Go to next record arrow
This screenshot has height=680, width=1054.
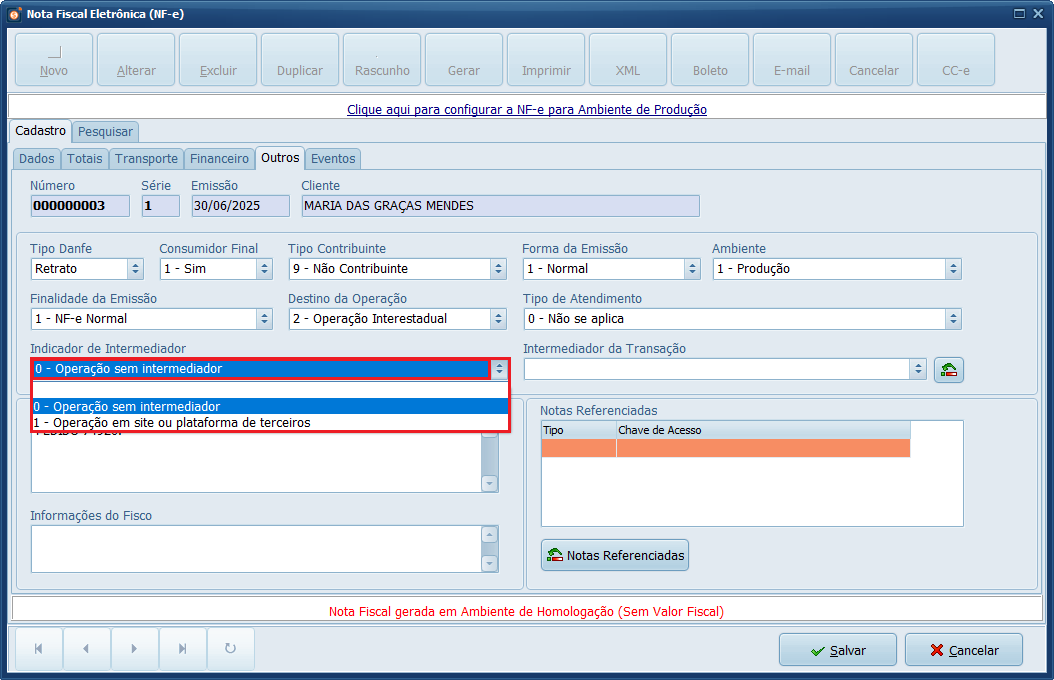coord(134,649)
